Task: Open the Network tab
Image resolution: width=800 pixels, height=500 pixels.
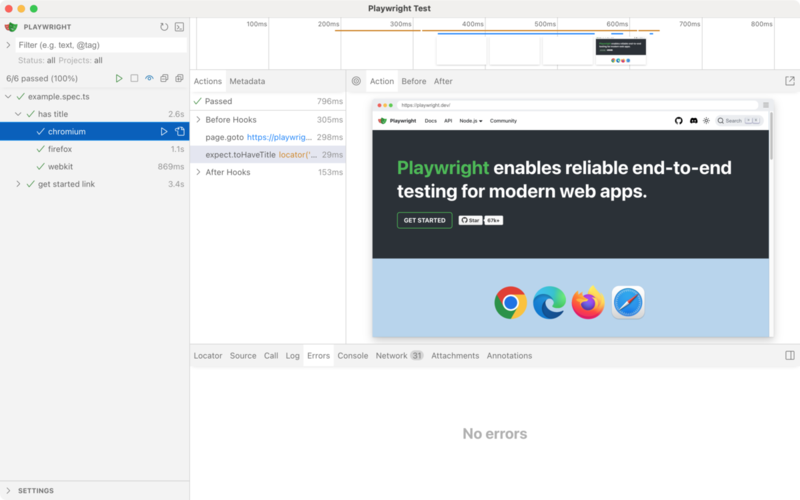Action: (399, 356)
